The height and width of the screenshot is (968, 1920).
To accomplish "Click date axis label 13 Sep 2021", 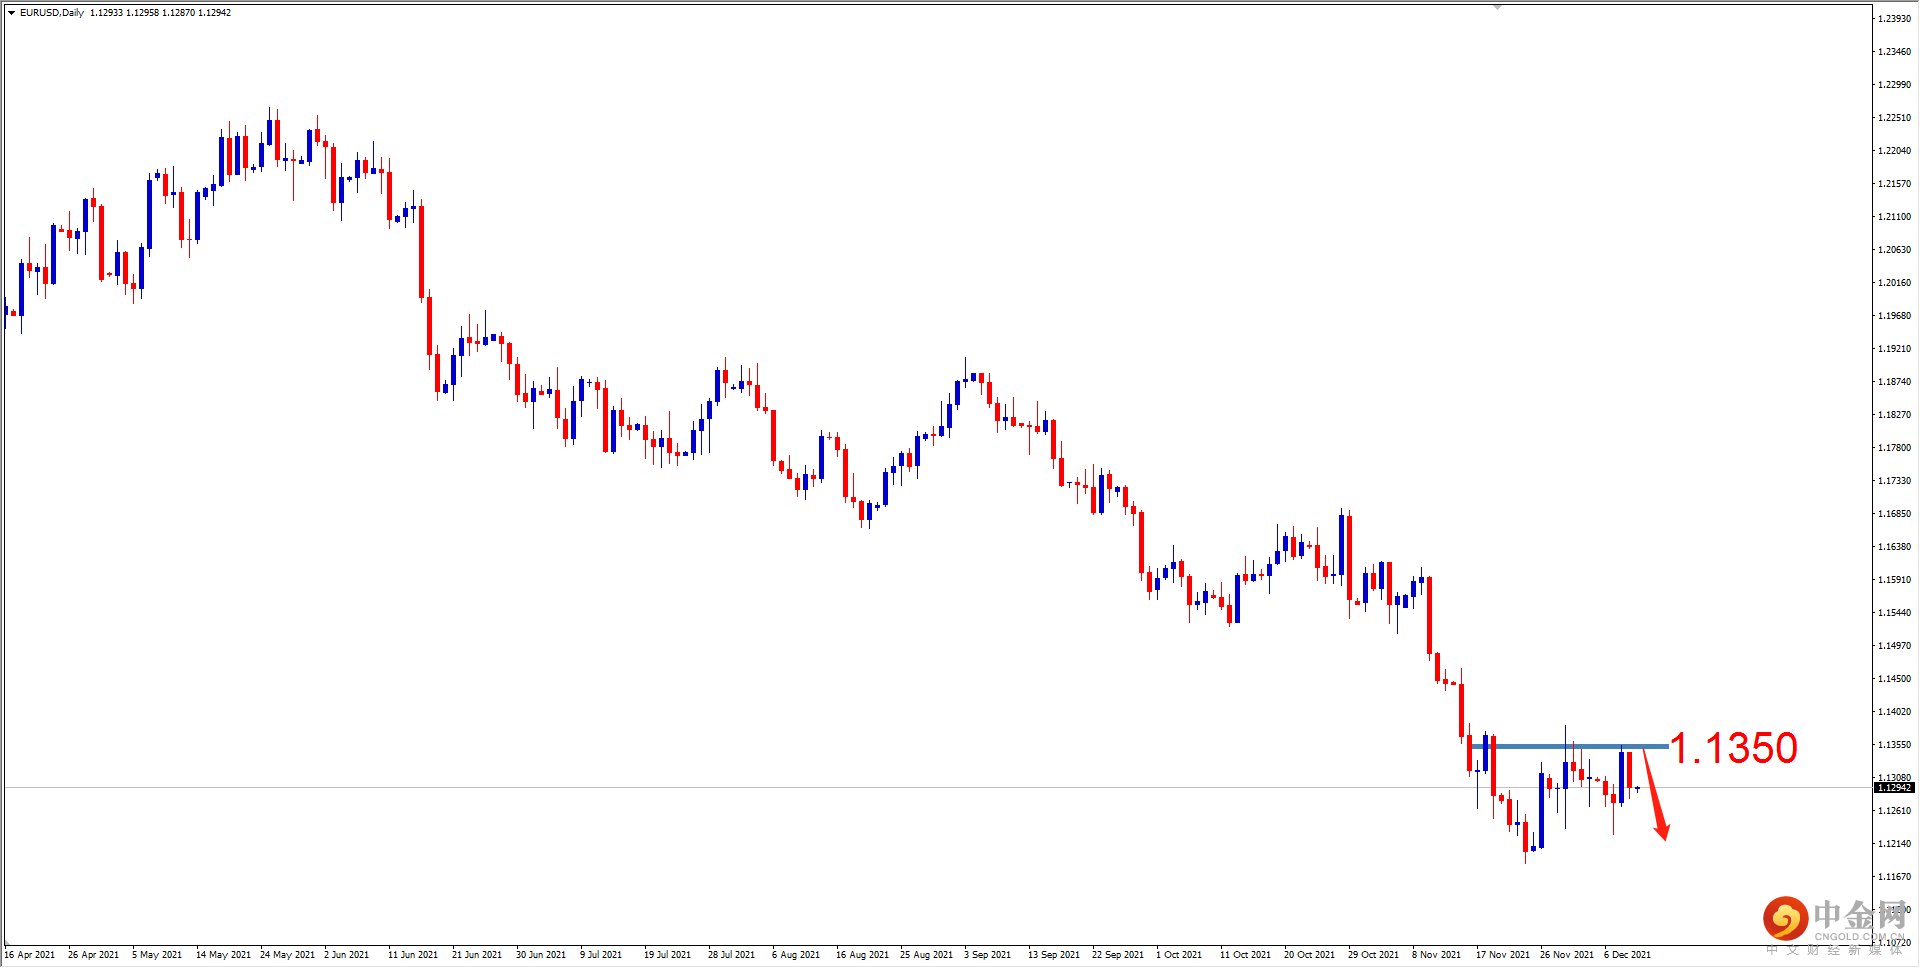I will (1054, 955).
